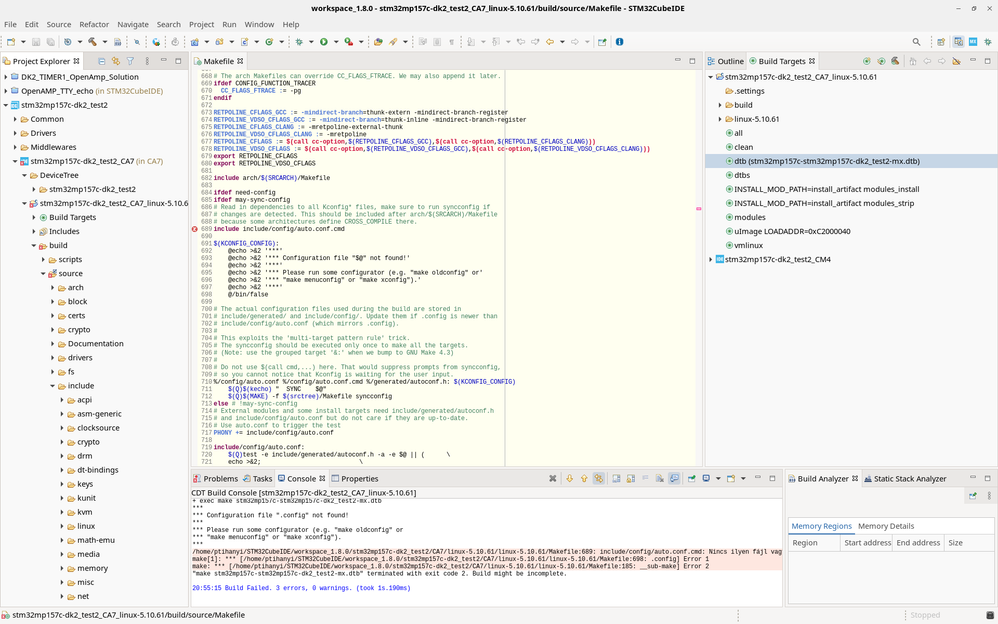Expand stm32mp157c-dk2_test2_CM4 in Build Targets
998x624 pixels.
tap(711, 259)
